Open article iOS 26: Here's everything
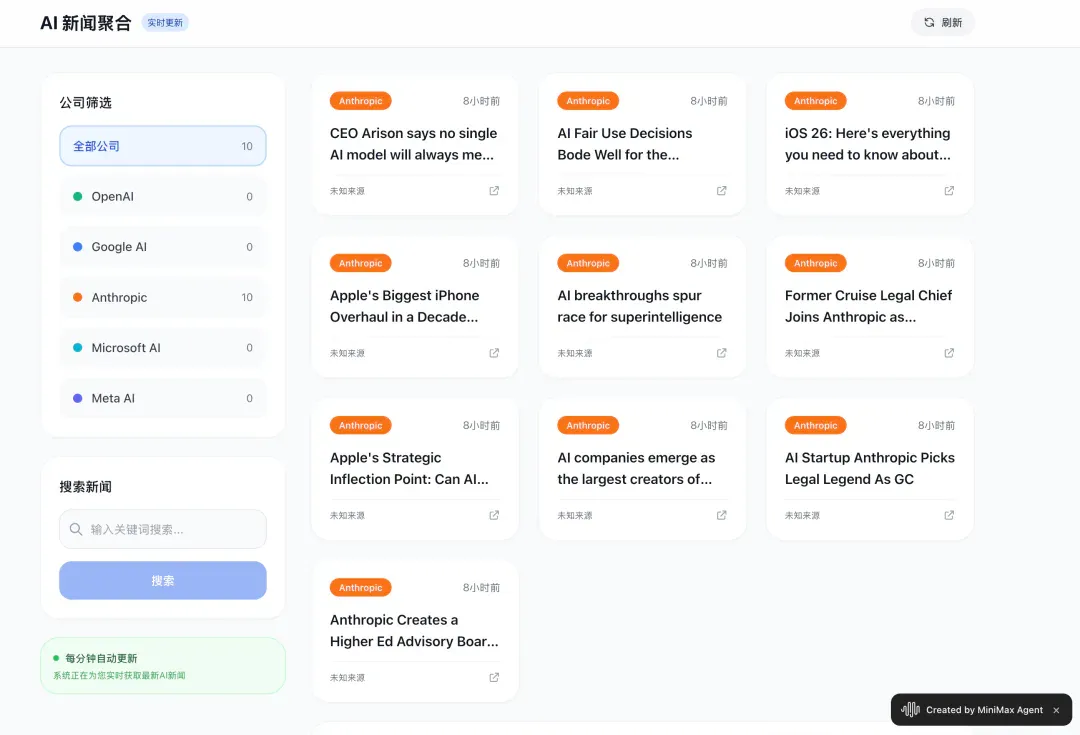This screenshot has width=1080, height=735. [x=868, y=144]
